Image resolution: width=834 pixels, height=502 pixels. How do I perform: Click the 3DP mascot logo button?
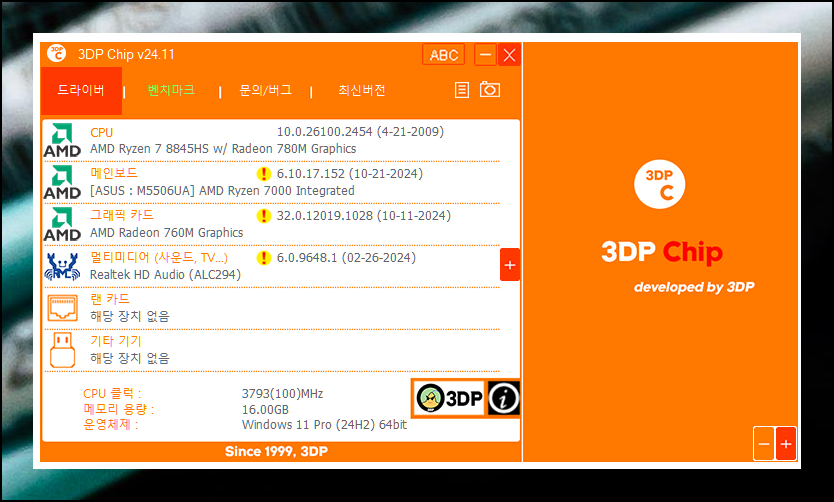[x=449, y=398]
